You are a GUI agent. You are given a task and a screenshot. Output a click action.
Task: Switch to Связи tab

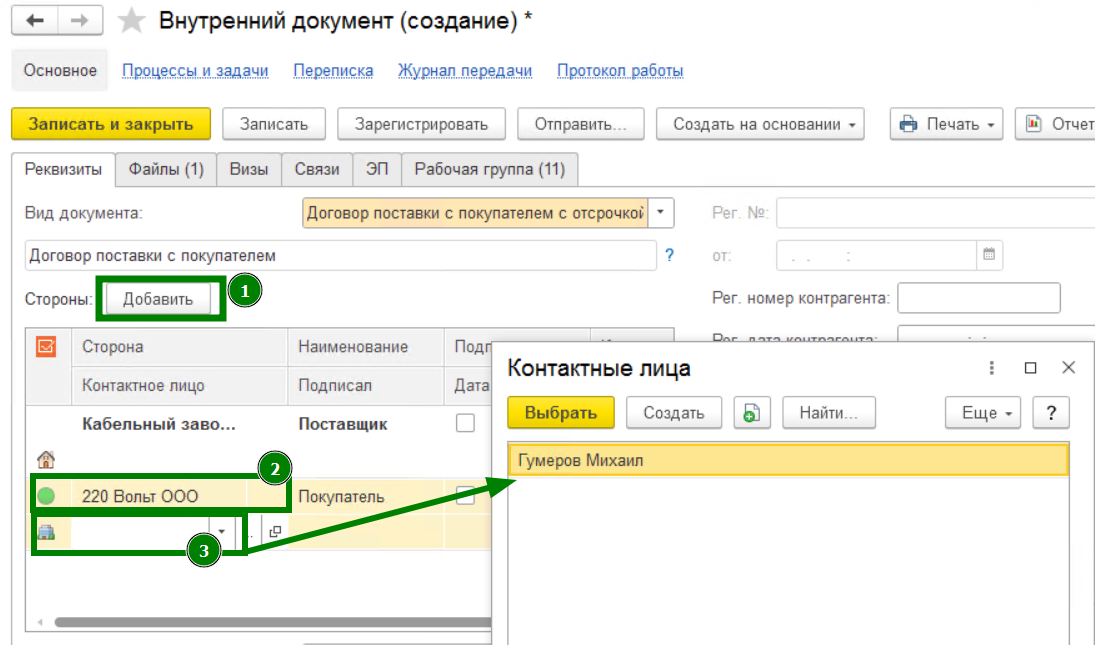pos(317,170)
